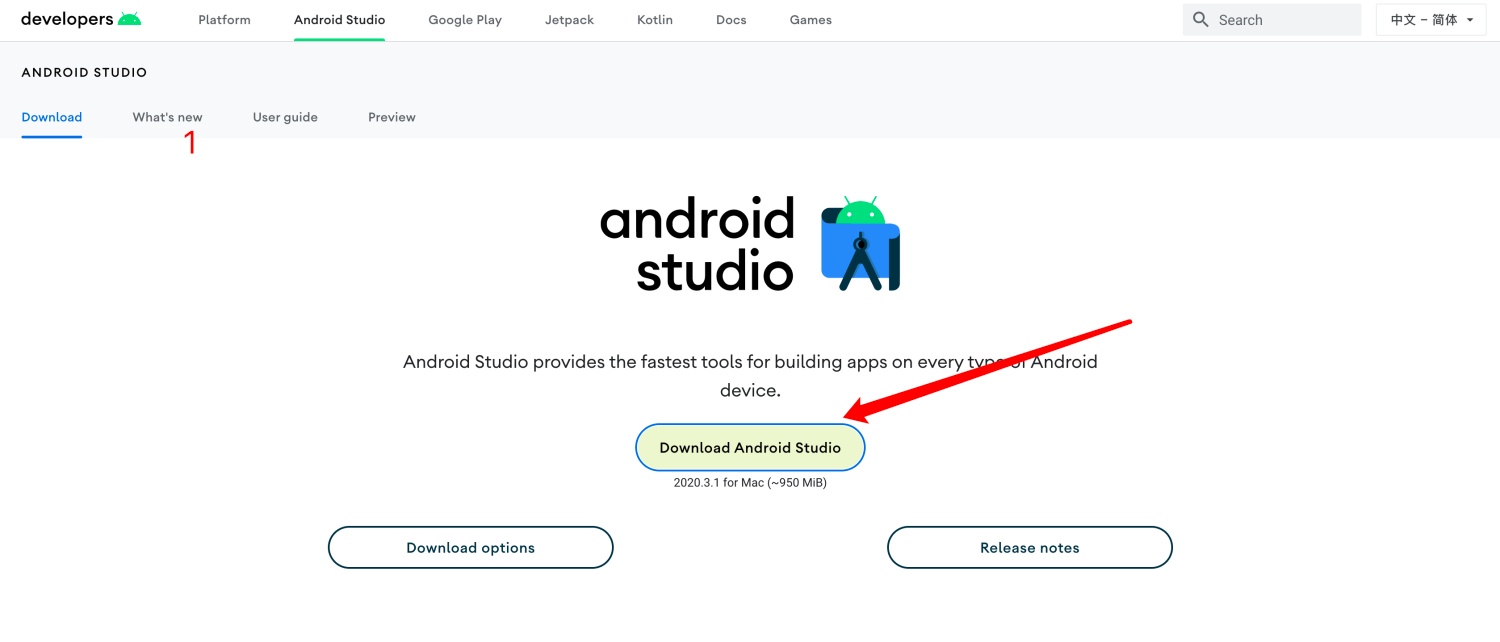1500x642 pixels.
Task: Switch to the User guide tab
Action: tap(285, 117)
